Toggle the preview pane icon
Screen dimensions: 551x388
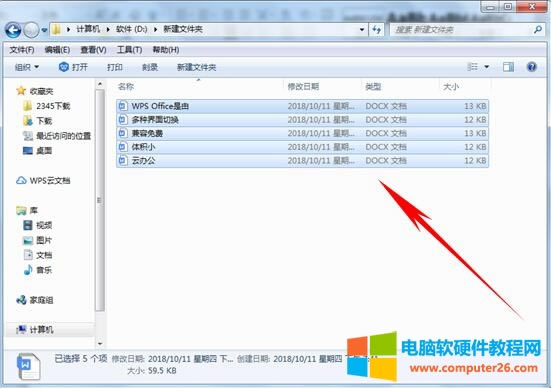[508, 67]
